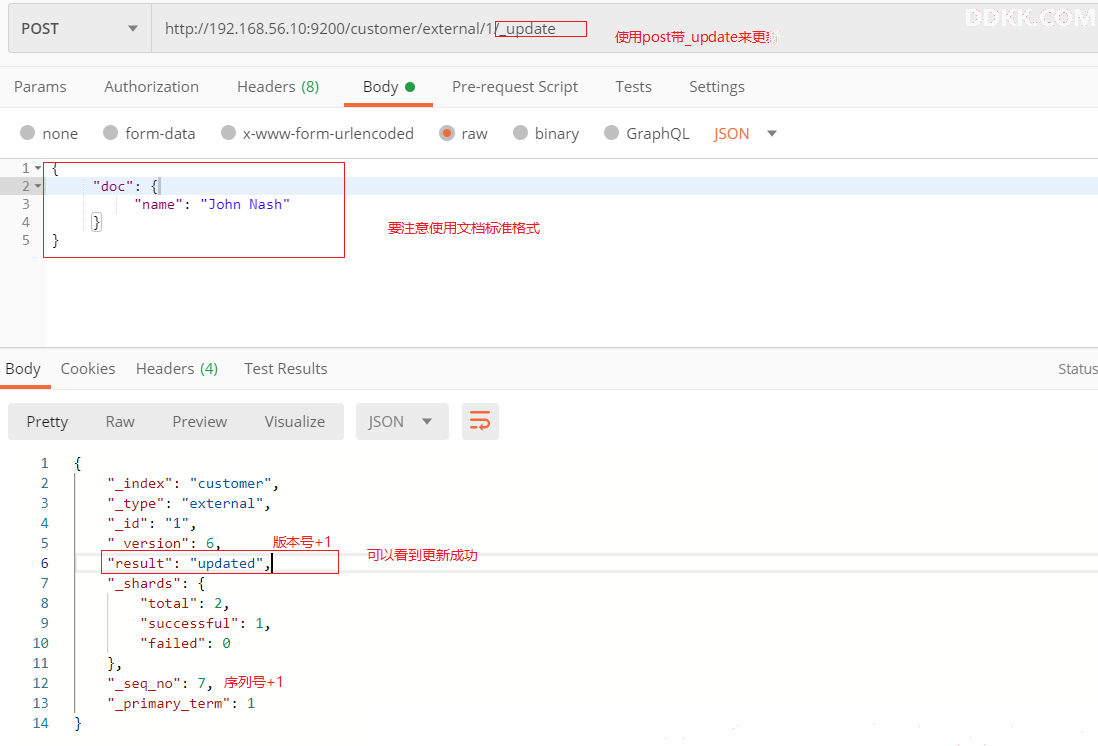Click the "_seq_no": 7 response line
Image resolution: width=1098 pixels, height=746 pixels.
click(x=160, y=684)
